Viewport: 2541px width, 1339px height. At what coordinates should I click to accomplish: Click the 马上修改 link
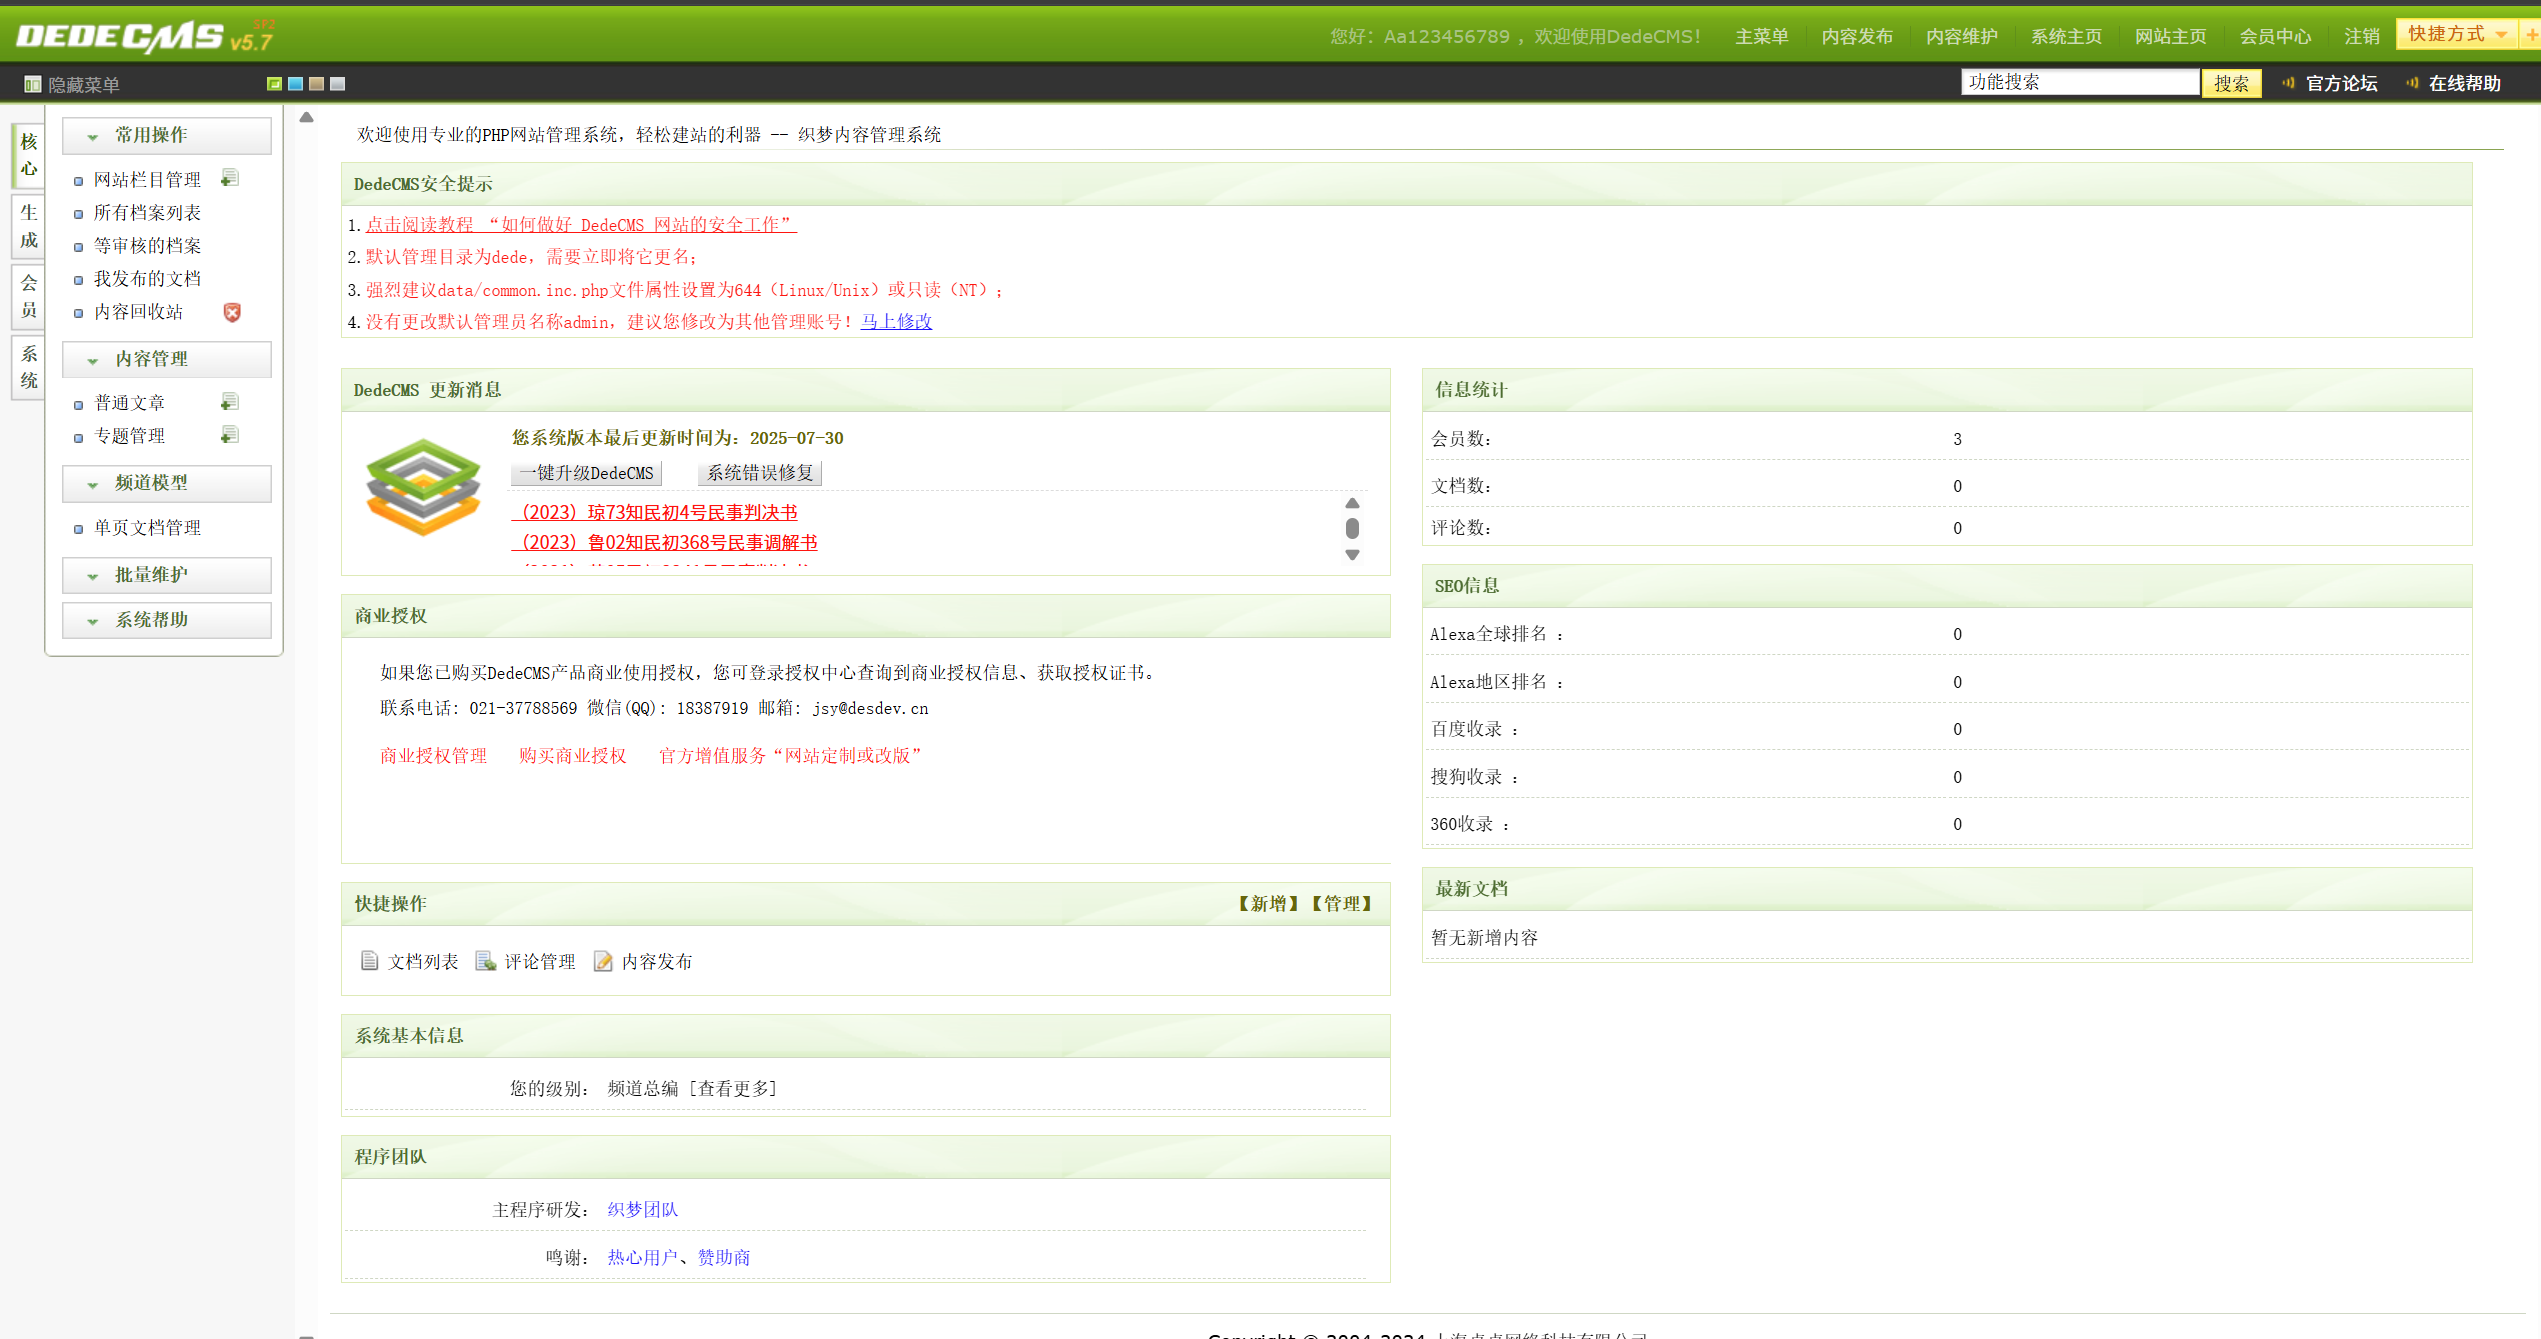click(896, 321)
